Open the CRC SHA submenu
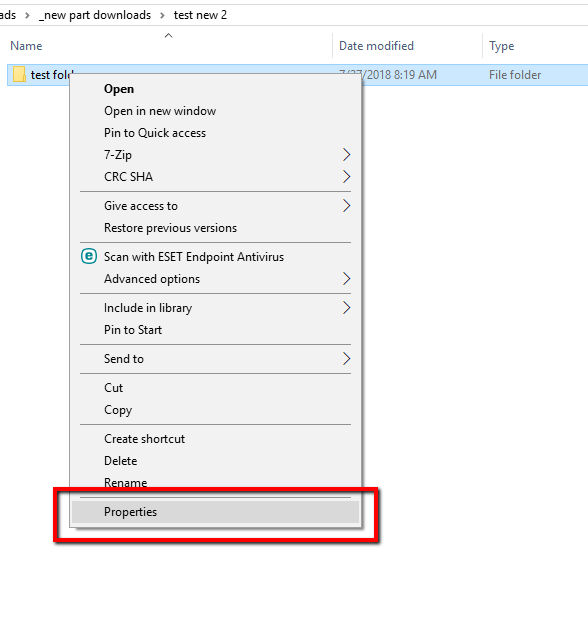 click(216, 177)
